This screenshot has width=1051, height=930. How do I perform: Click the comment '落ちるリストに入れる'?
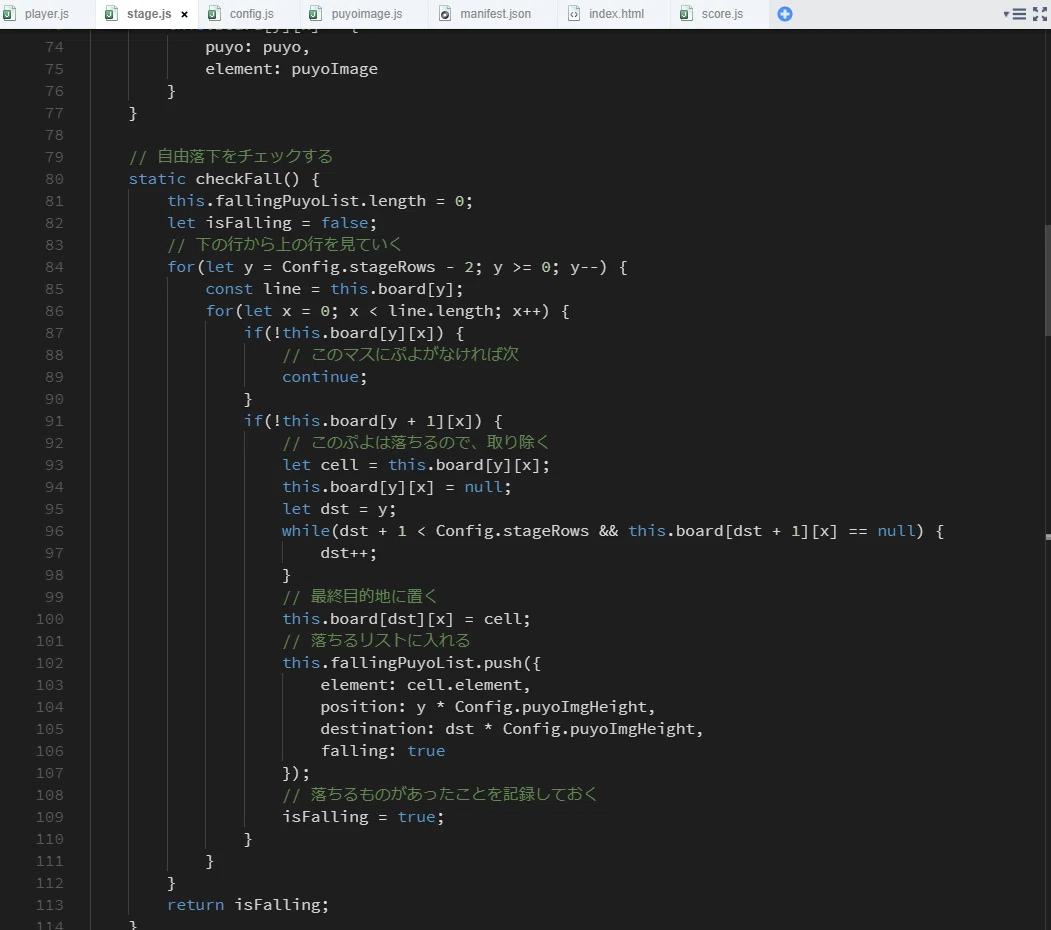point(376,641)
